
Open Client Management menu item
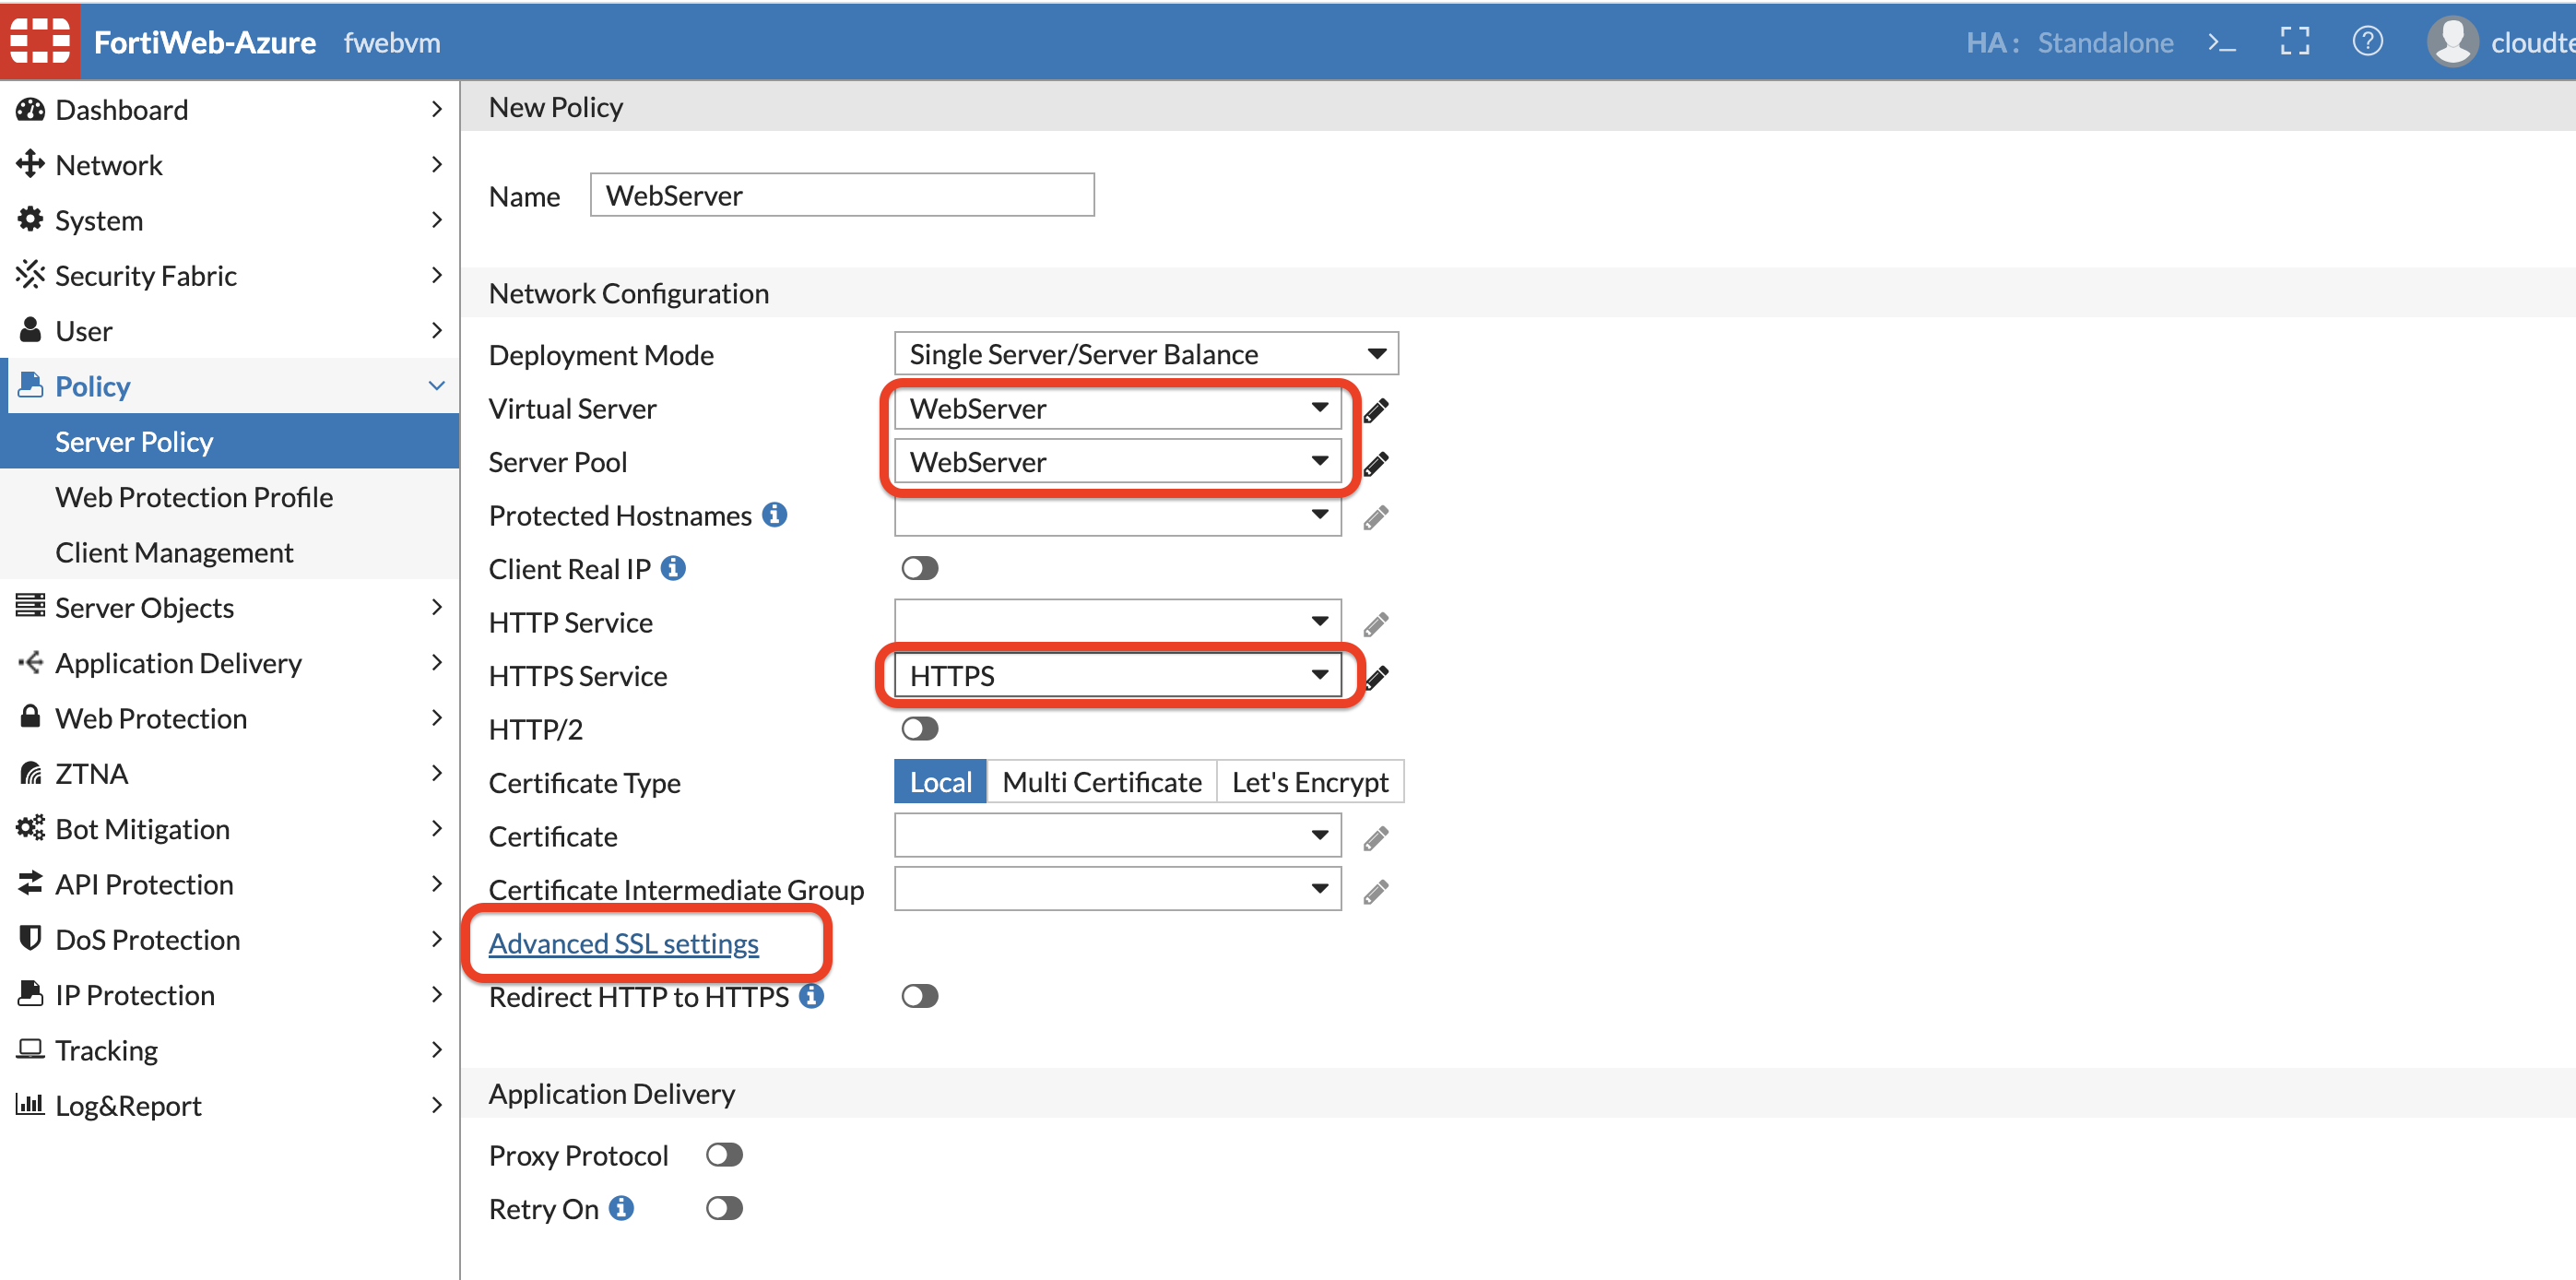coord(230,552)
